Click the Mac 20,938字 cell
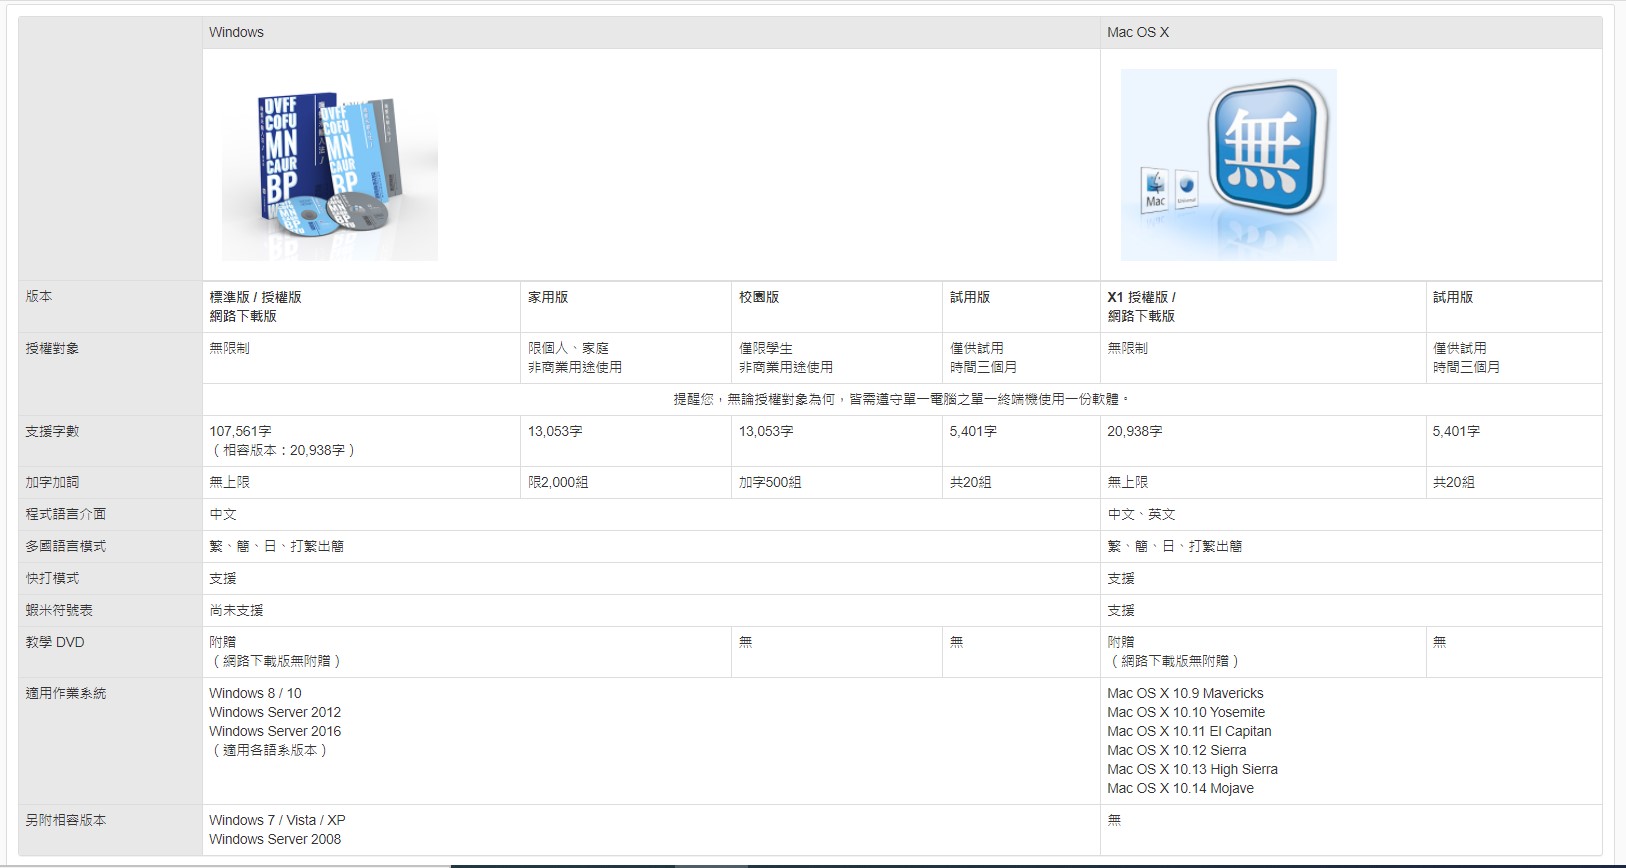1626x868 pixels. (1263, 440)
